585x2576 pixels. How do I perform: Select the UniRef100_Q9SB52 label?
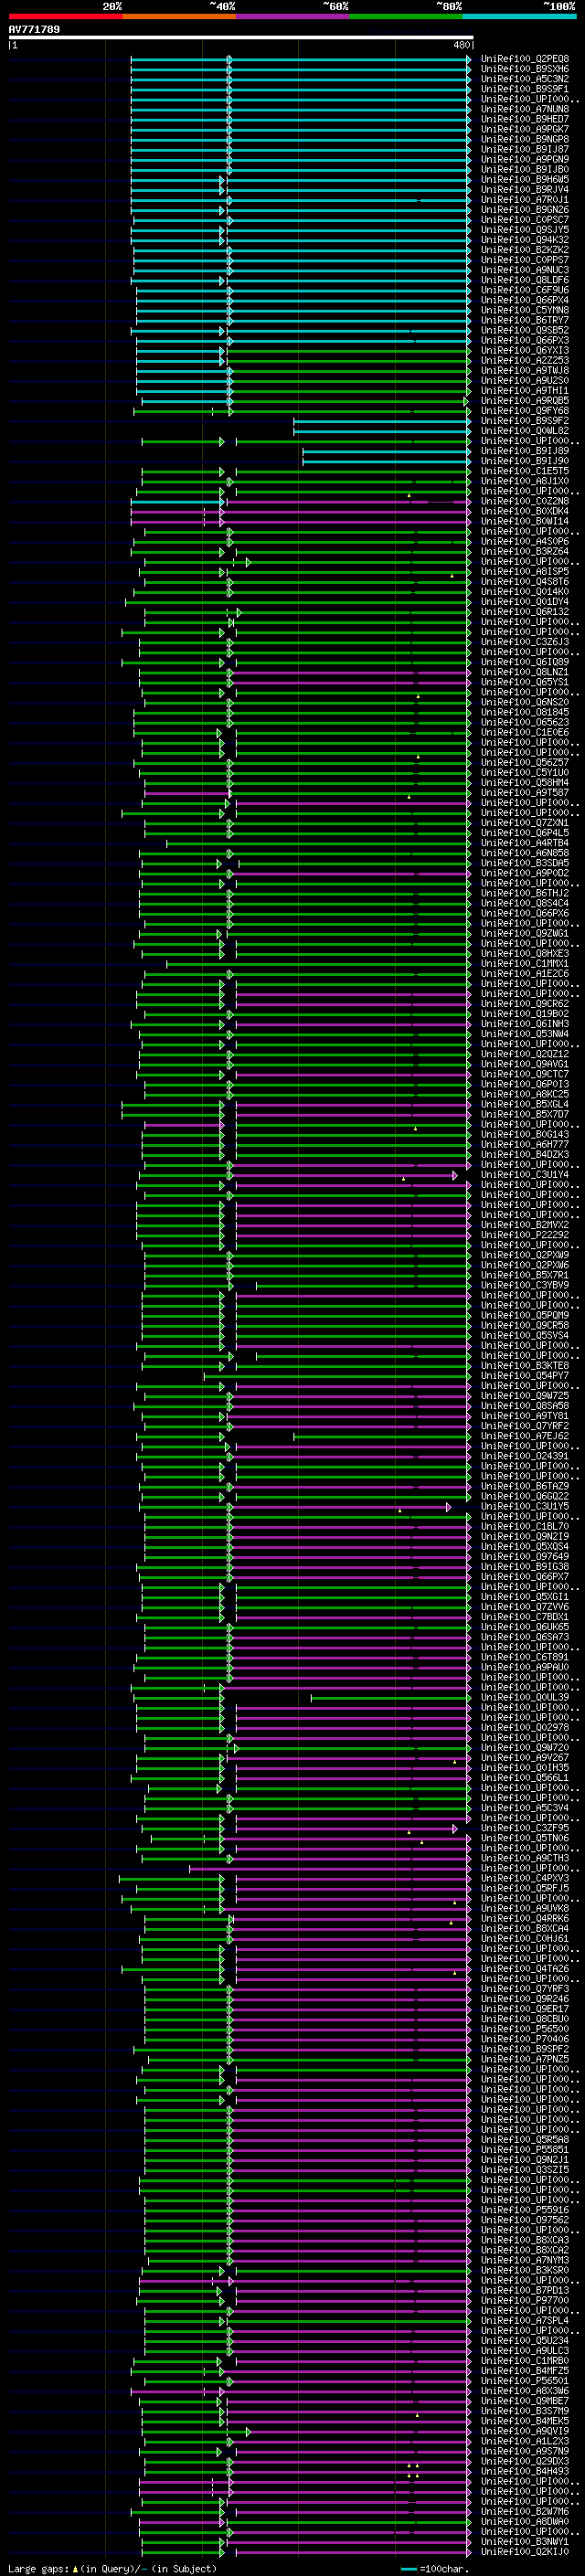pos(525,330)
